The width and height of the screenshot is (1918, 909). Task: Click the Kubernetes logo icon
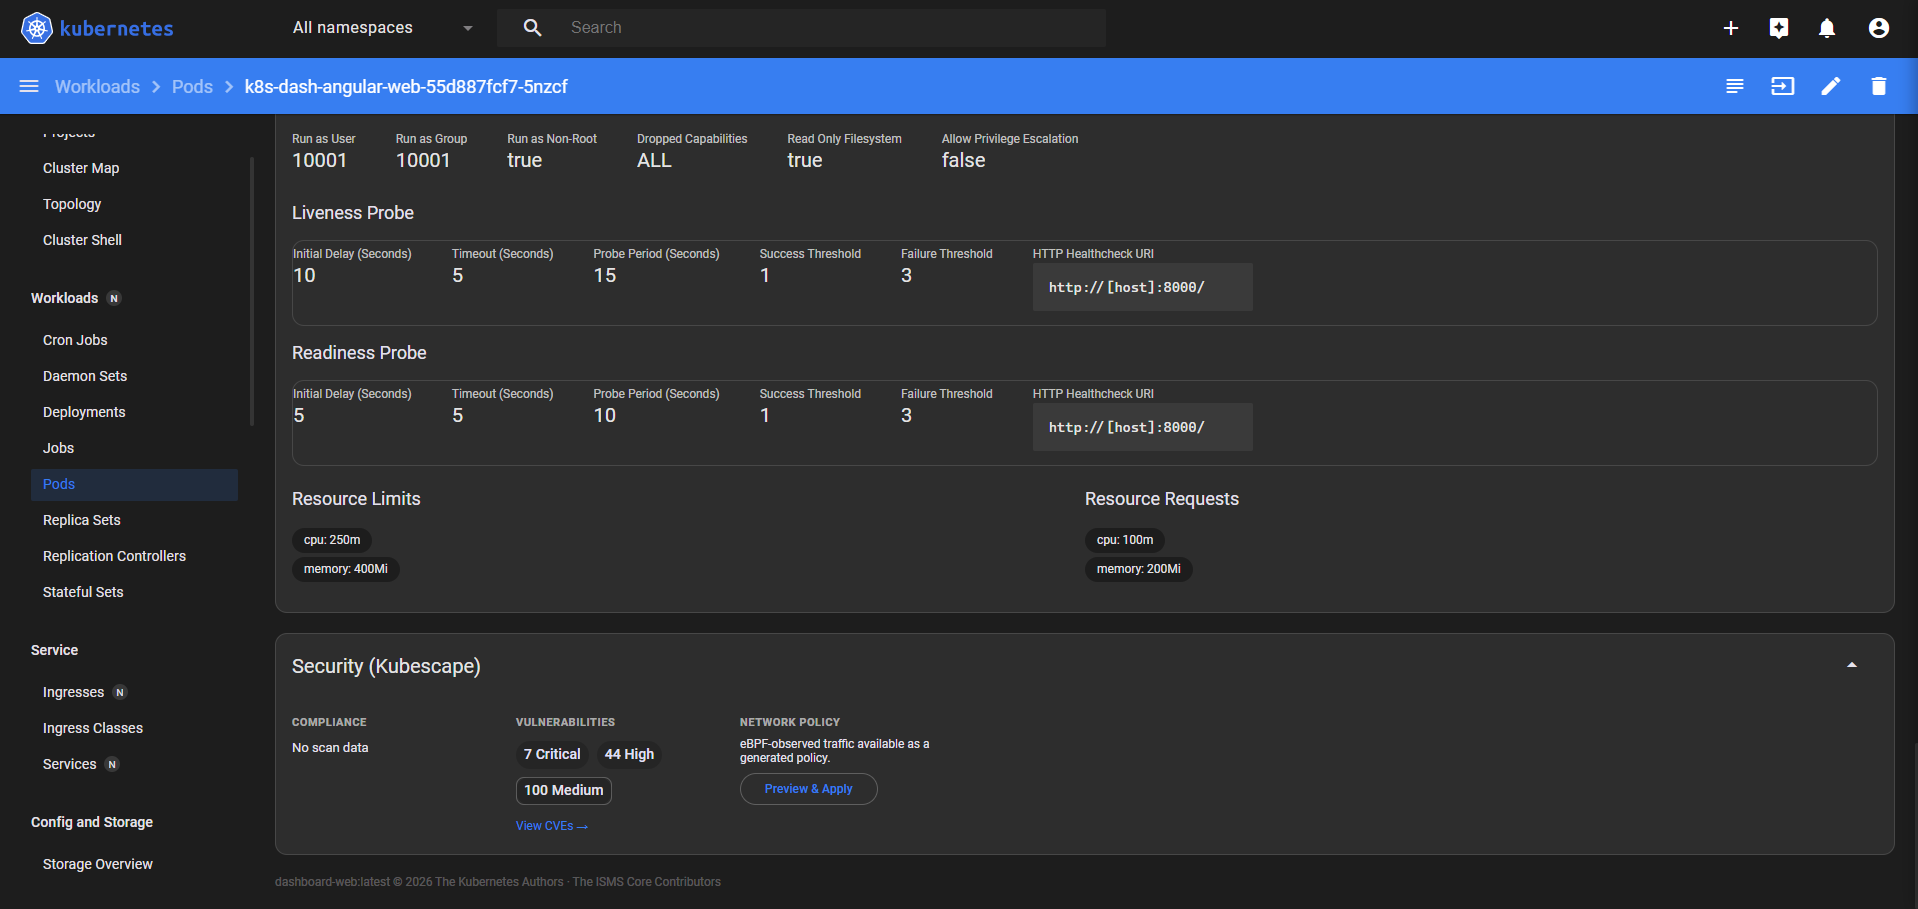[x=37, y=28]
